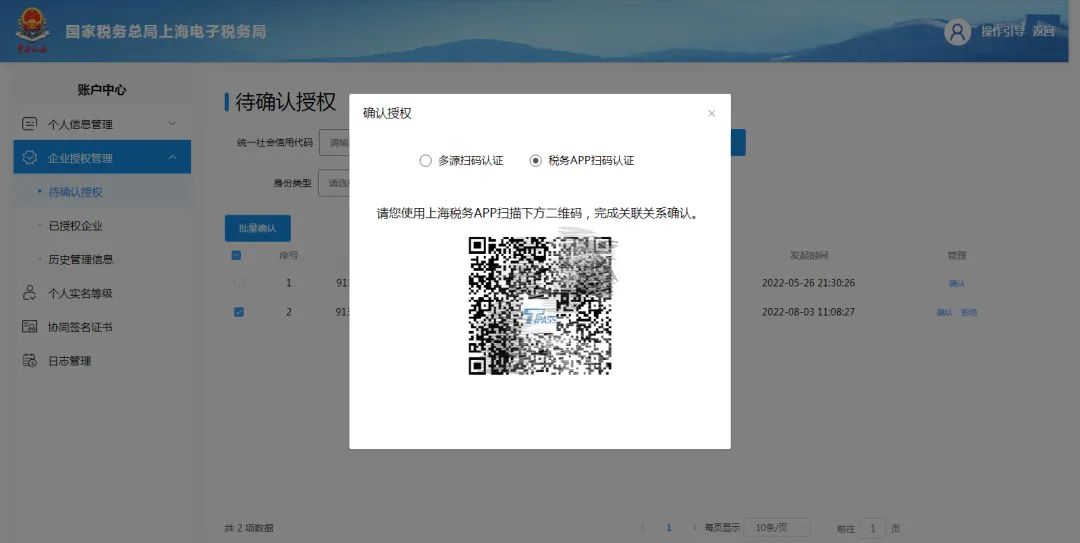Click the 2022-08-03 11:08:27 timestamp cell
The image size is (1080, 543).
[x=808, y=311]
